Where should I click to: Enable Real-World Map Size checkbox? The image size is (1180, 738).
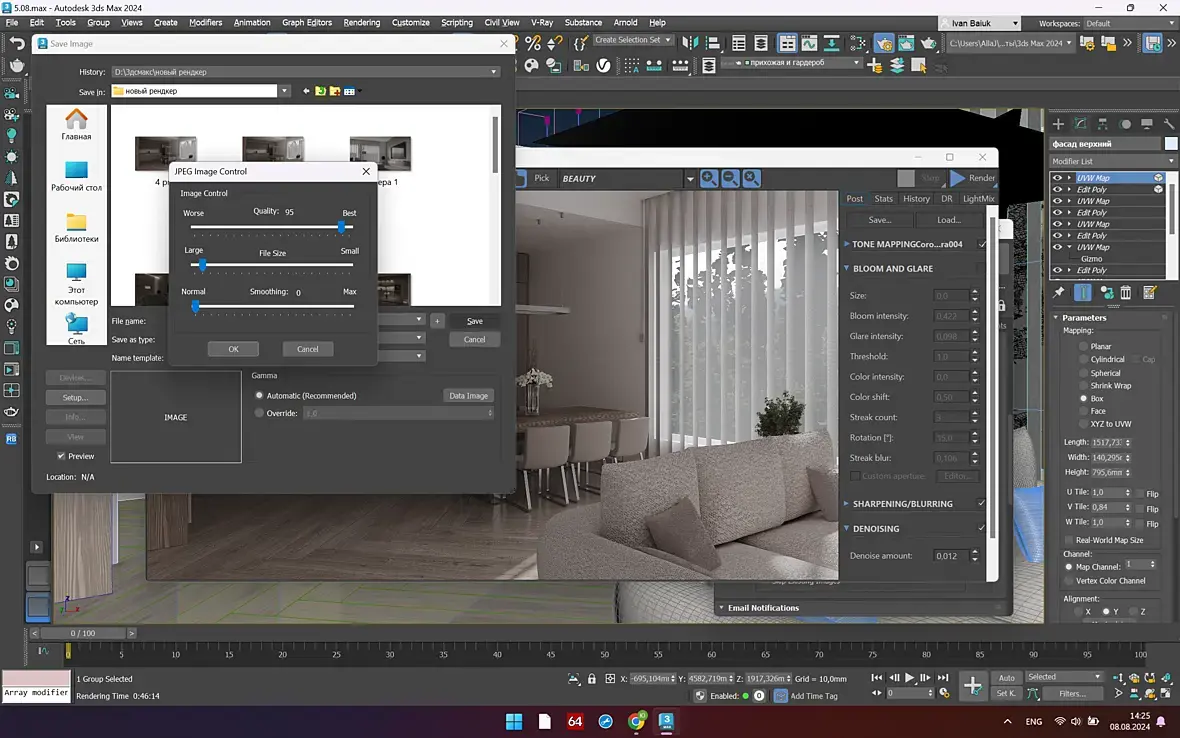1069,539
